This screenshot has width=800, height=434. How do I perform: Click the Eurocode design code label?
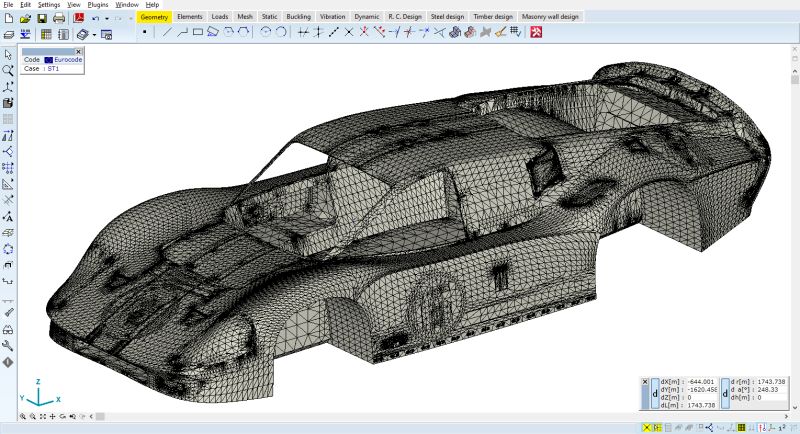coord(68,60)
